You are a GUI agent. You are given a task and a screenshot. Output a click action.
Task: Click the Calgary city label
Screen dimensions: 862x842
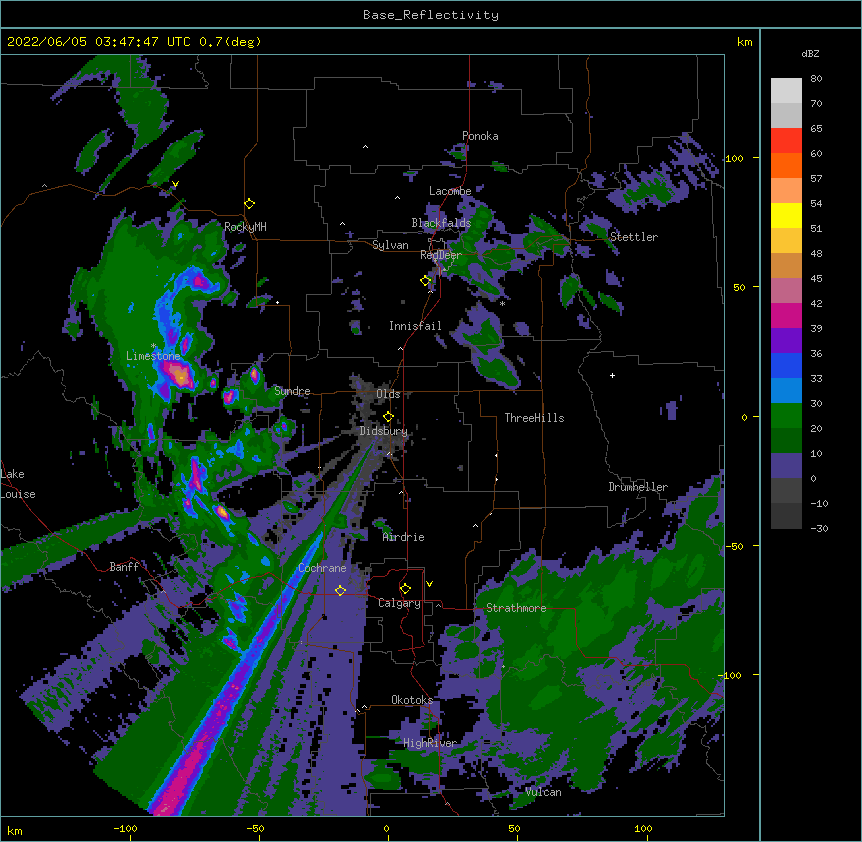(399, 603)
